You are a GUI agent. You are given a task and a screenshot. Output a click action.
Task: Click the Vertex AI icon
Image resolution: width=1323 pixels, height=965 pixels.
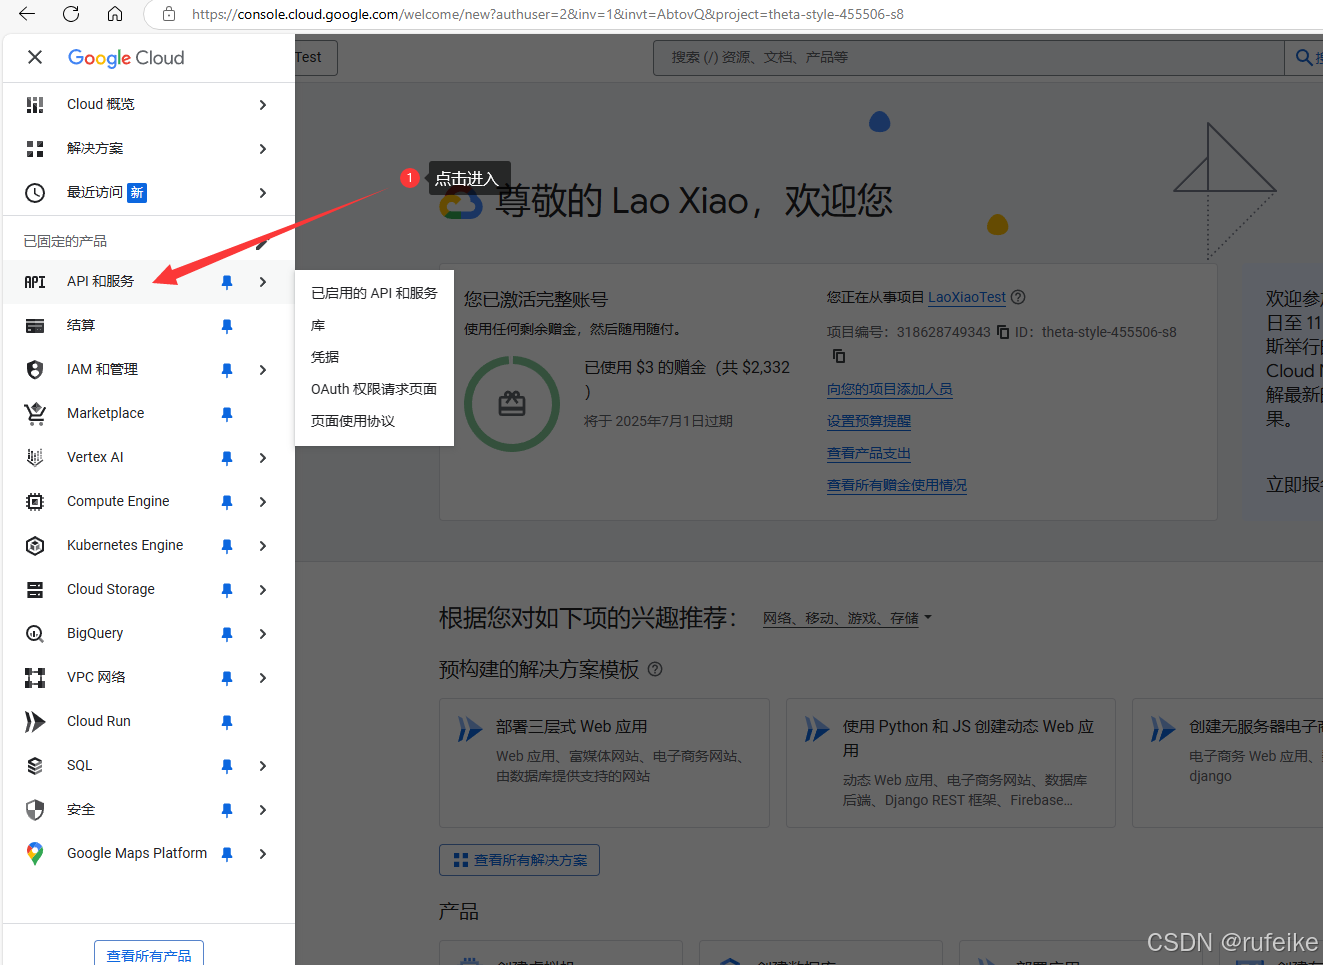coord(35,458)
